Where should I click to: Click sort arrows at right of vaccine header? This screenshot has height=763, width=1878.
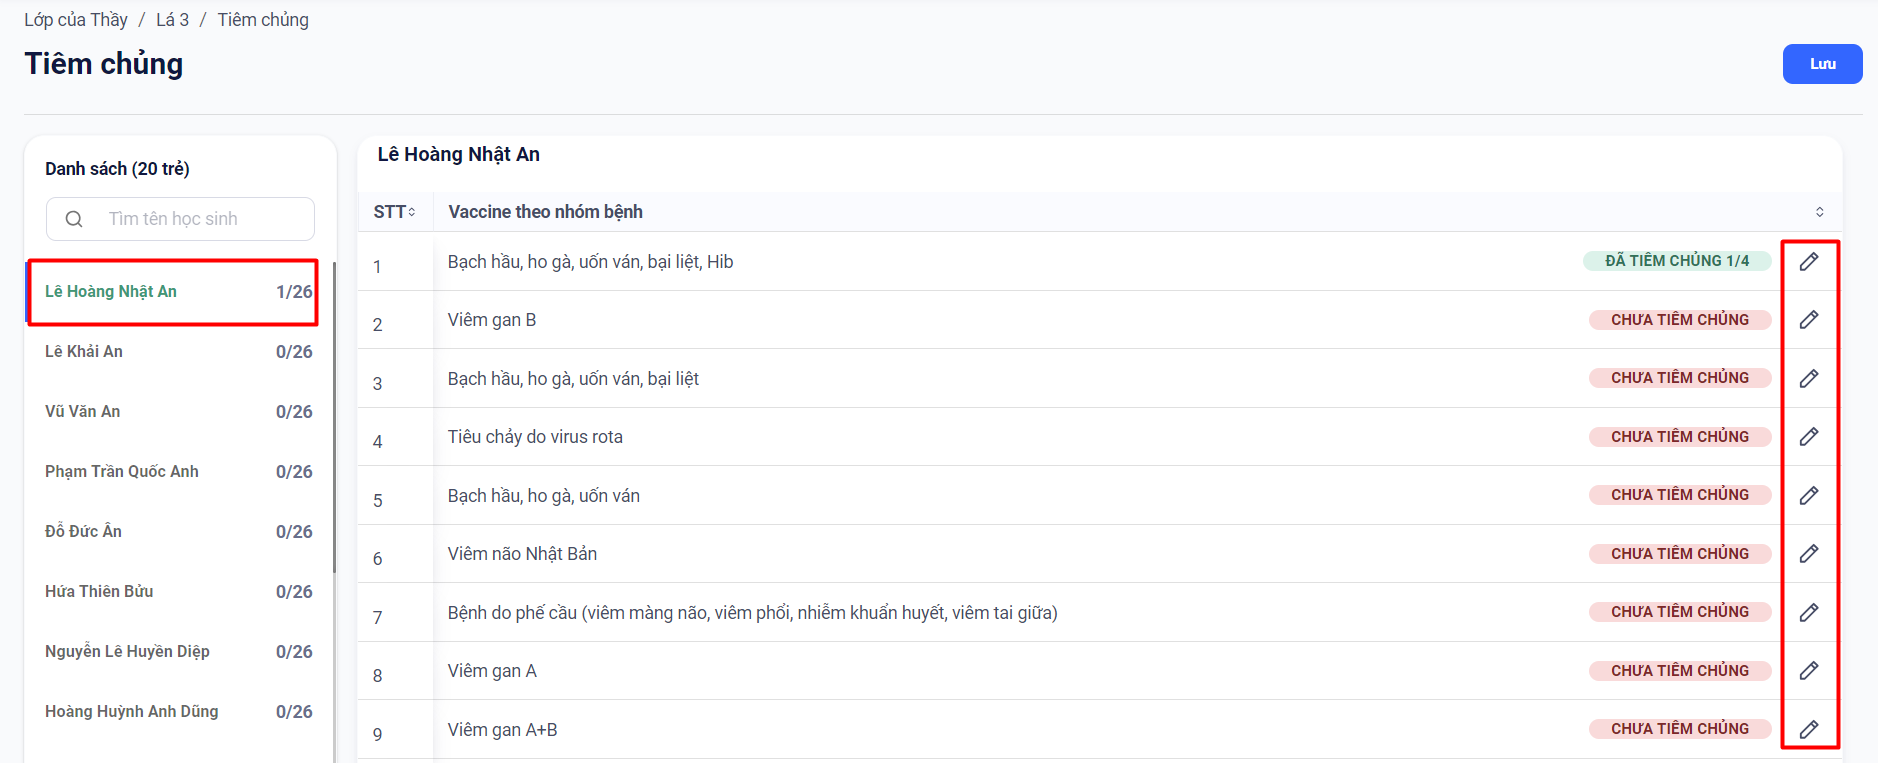pos(1819,212)
